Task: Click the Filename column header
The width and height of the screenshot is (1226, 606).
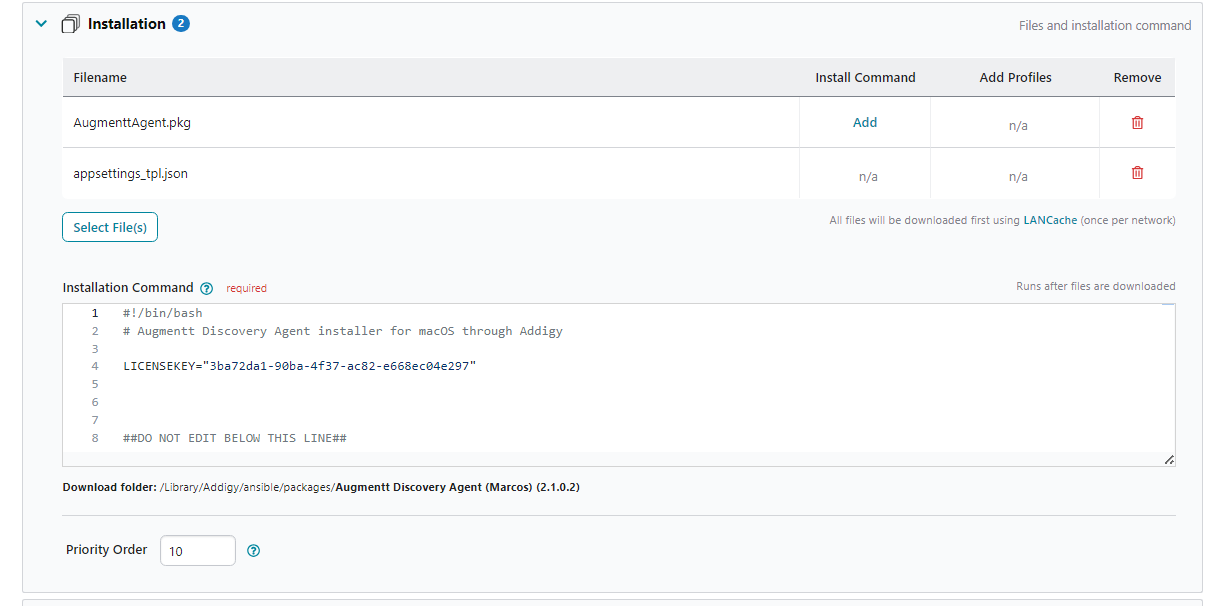Action: [x=100, y=77]
